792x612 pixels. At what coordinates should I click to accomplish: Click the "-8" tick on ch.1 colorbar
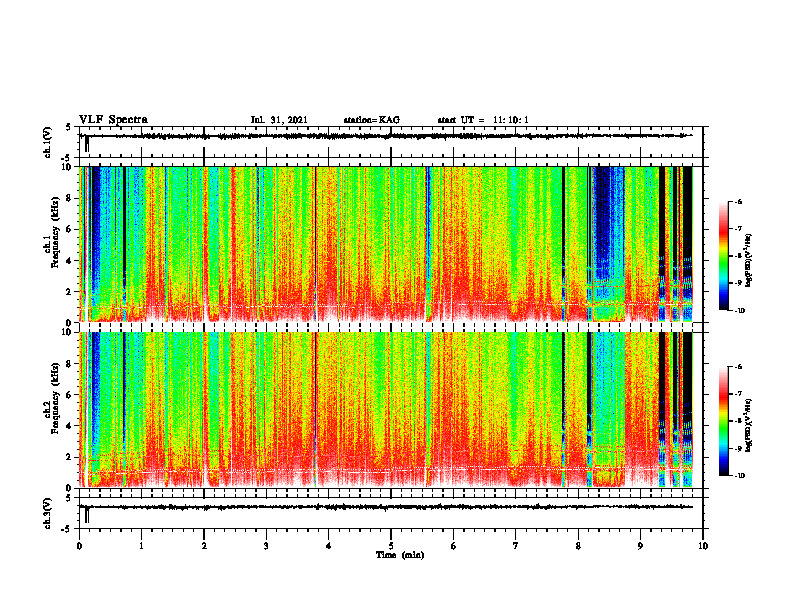738,256
